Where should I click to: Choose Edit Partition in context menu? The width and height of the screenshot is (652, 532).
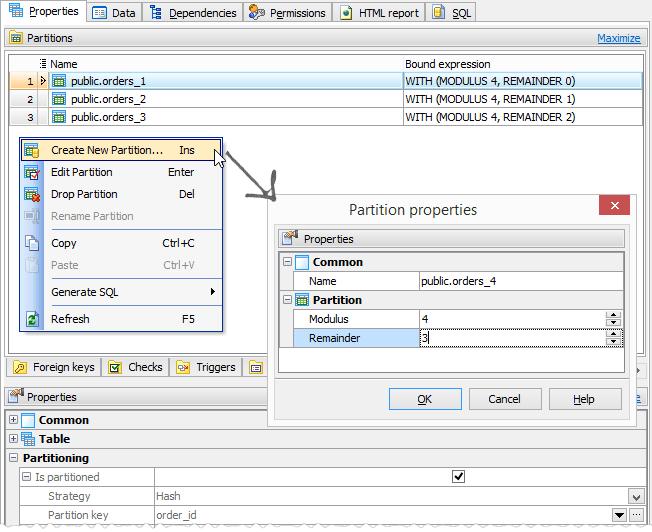click(121, 172)
